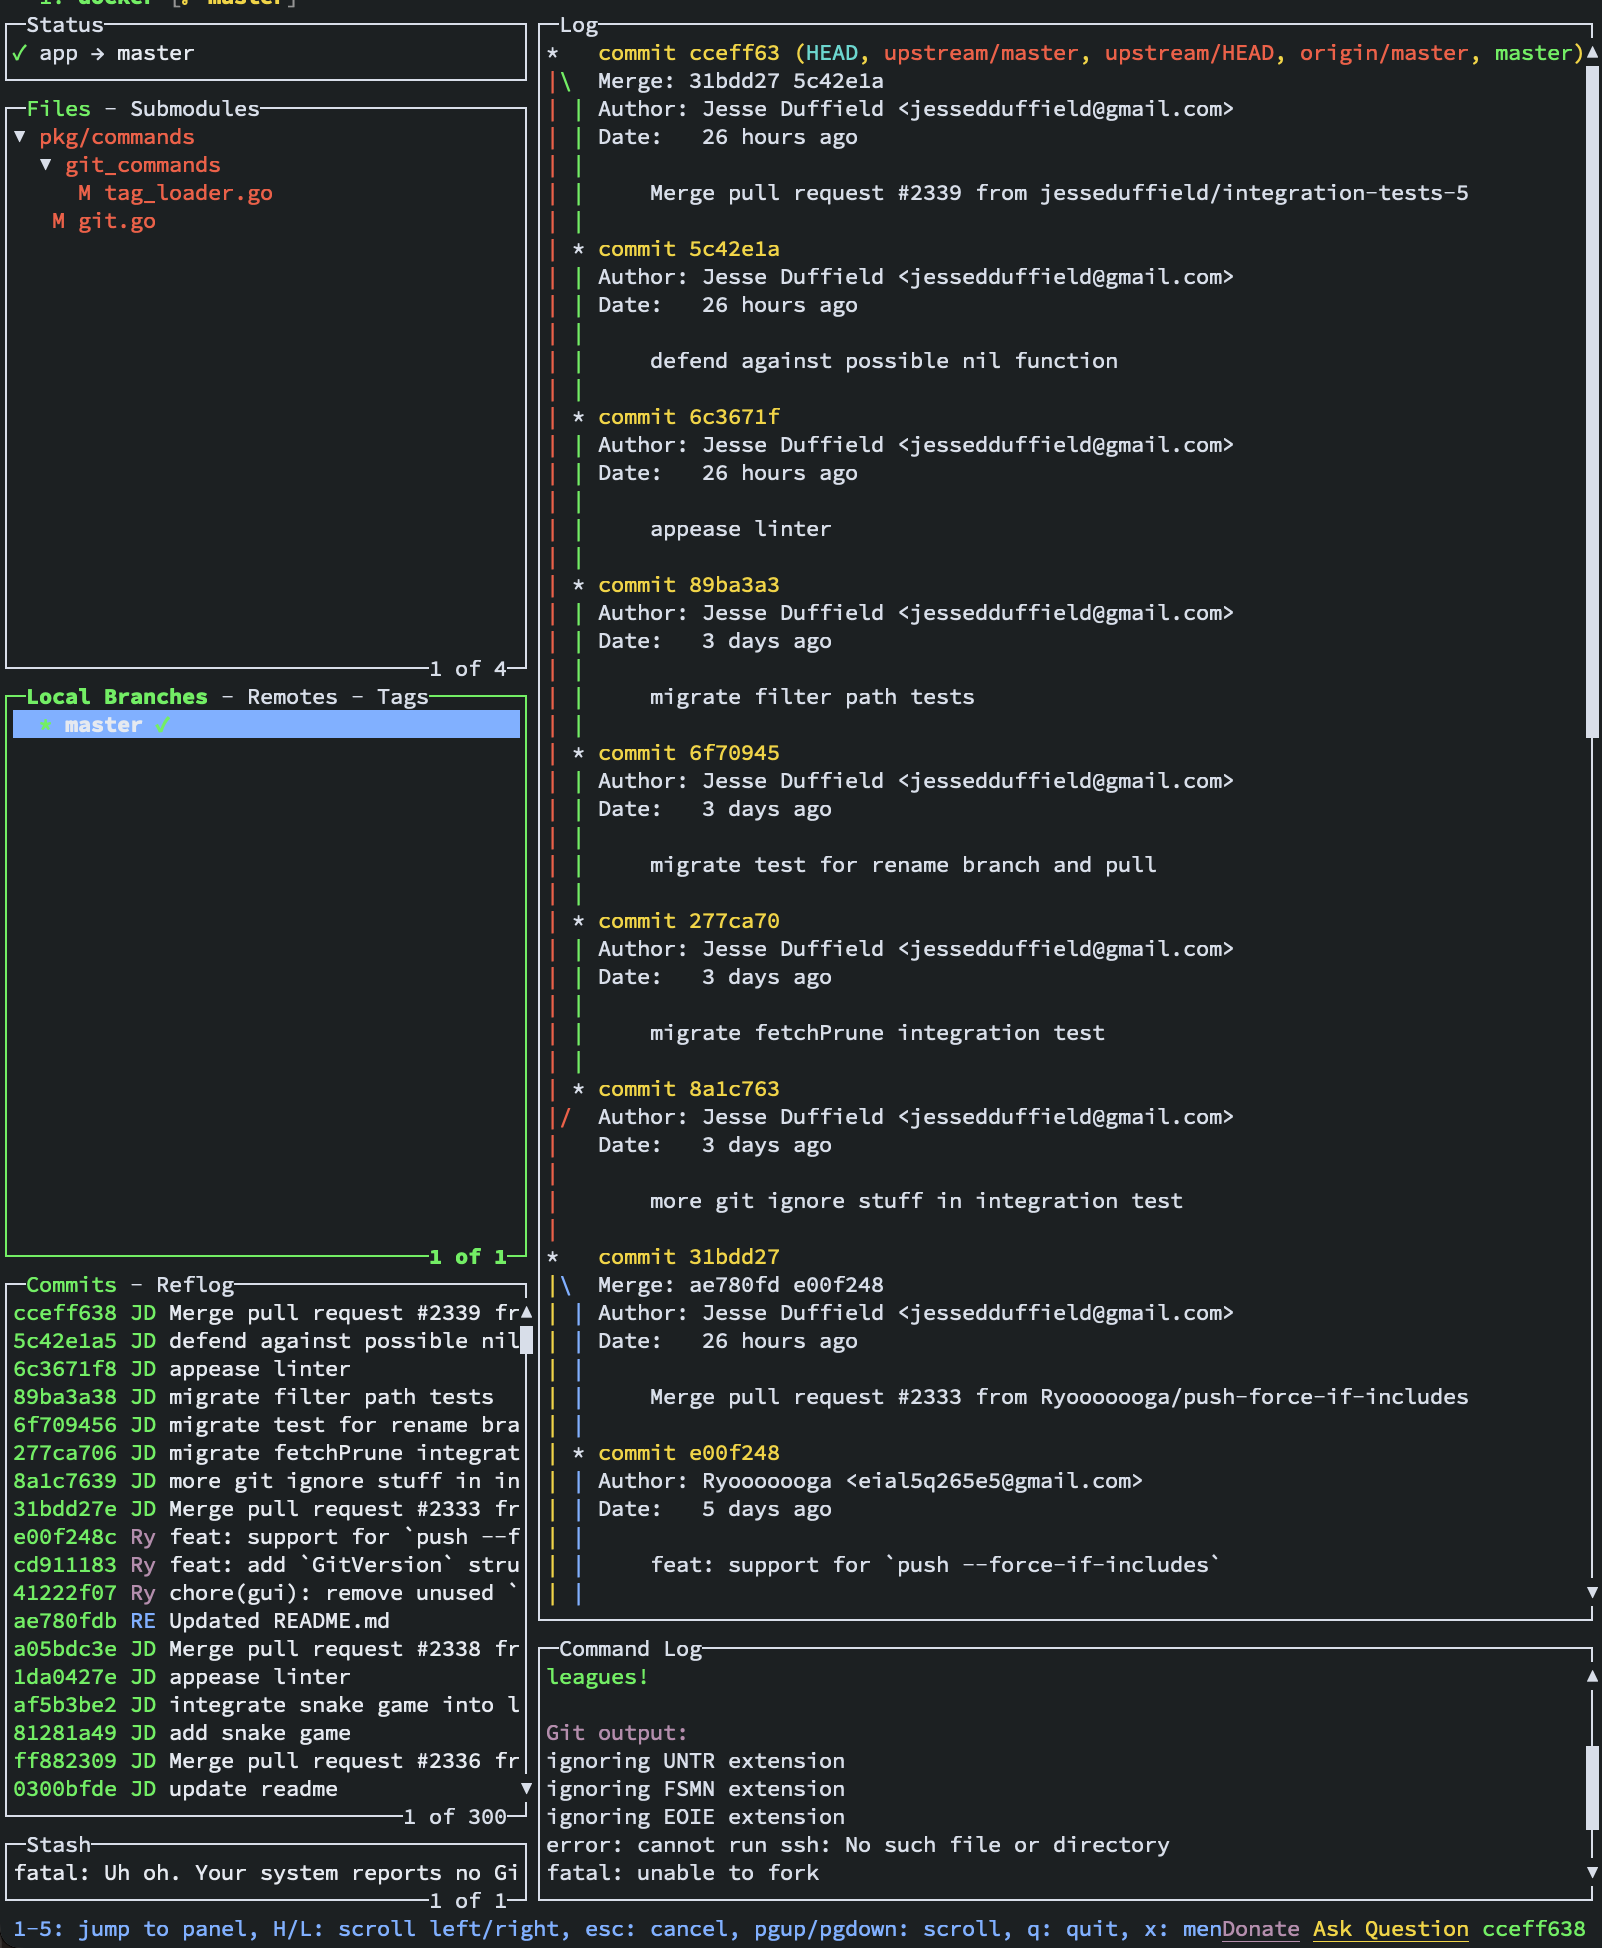Click the Commits panel scrollbar thumb
Image resolution: width=1602 pixels, height=1948 pixels.
tap(526, 1340)
